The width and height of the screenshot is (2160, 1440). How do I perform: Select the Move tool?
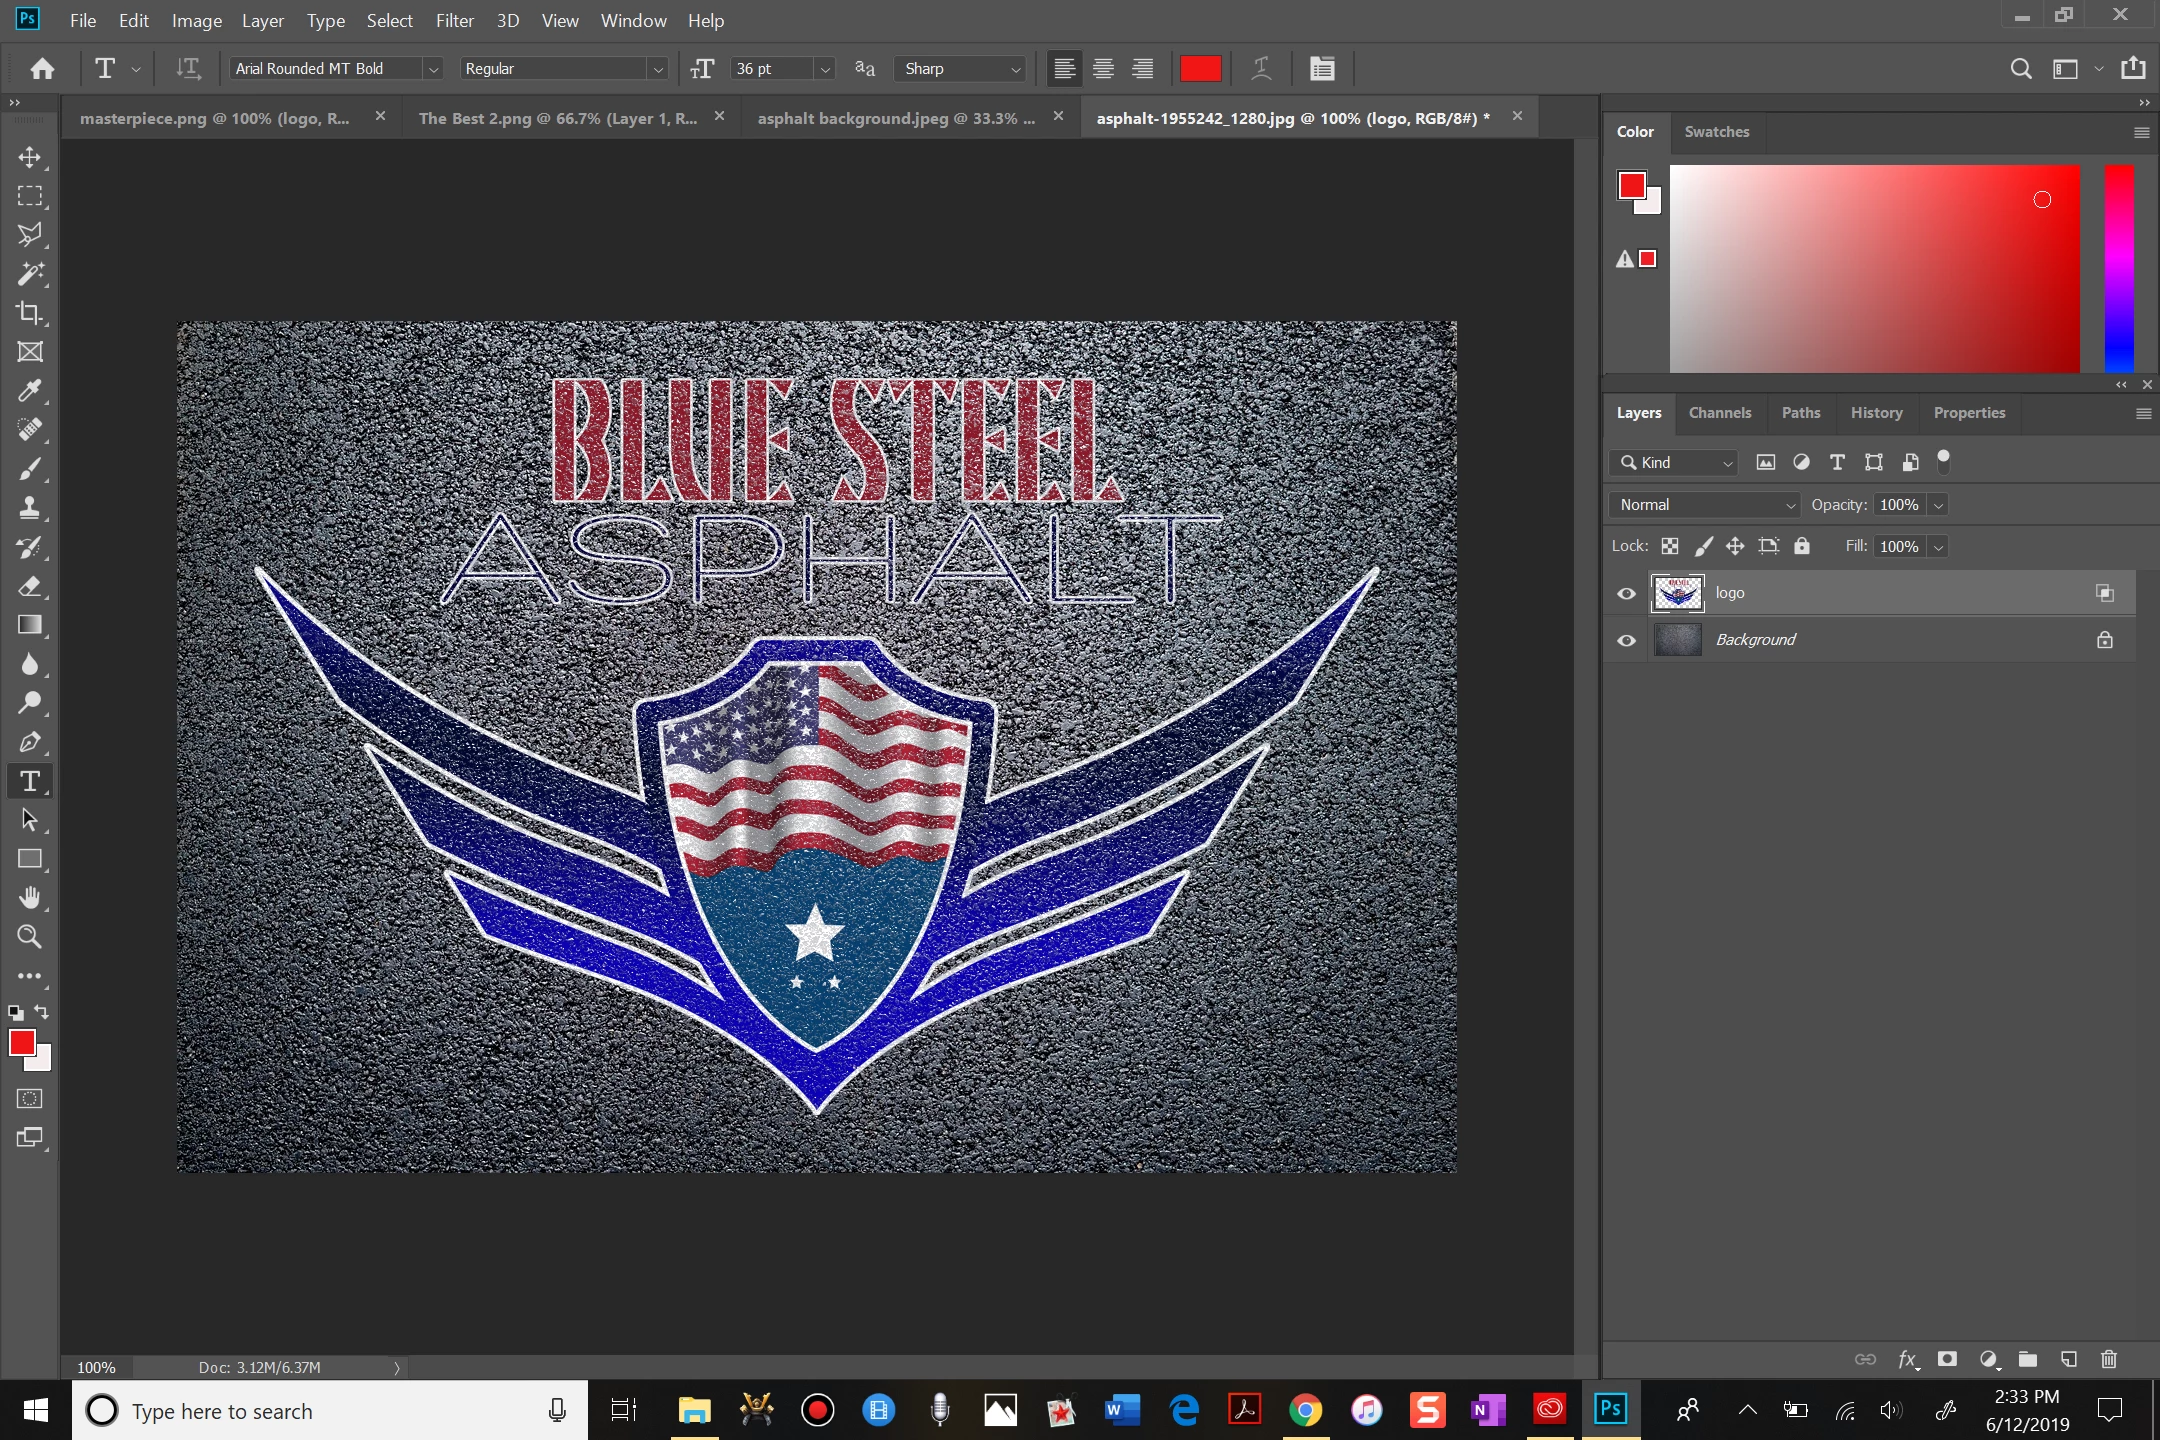point(30,158)
